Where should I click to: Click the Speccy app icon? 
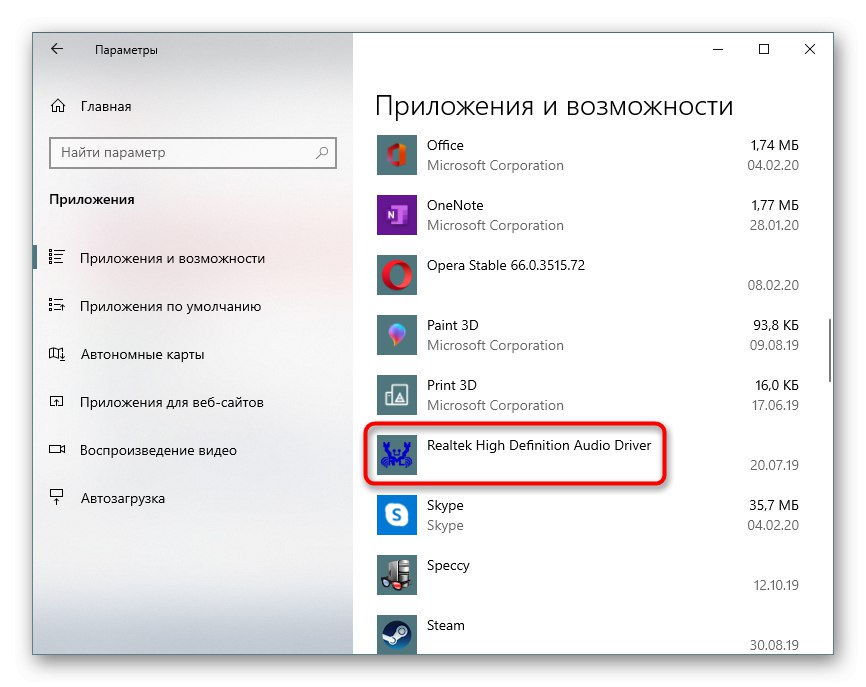click(397, 574)
